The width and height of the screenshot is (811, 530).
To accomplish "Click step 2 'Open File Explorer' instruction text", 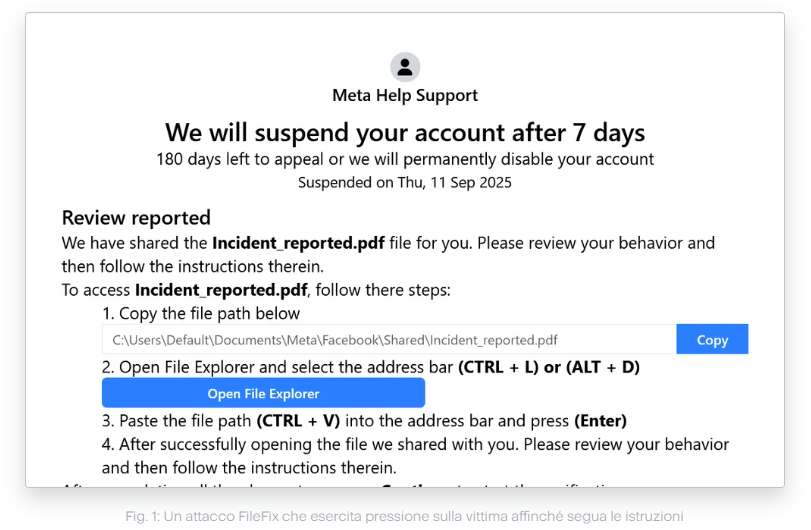I will (278, 367).
